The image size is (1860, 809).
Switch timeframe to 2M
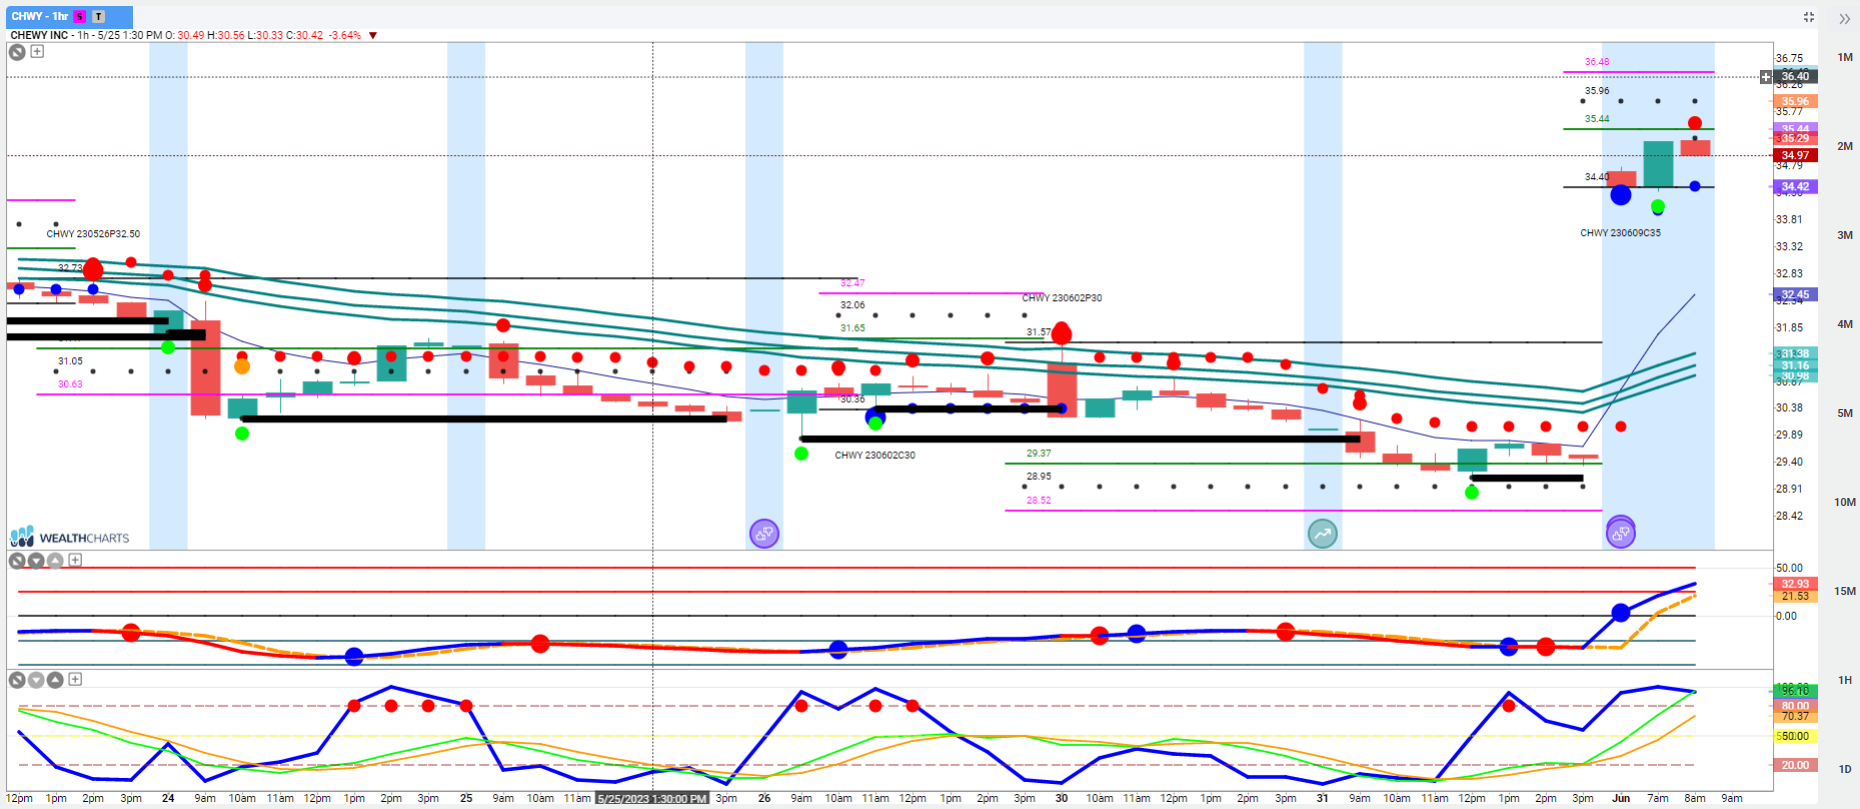tap(1845, 146)
